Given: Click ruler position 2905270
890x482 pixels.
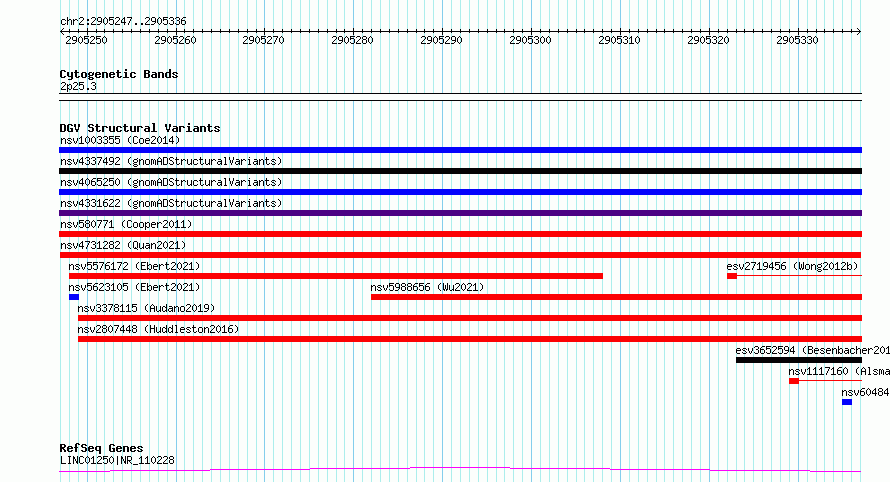Looking at the screenshot, I should (263, 40).
